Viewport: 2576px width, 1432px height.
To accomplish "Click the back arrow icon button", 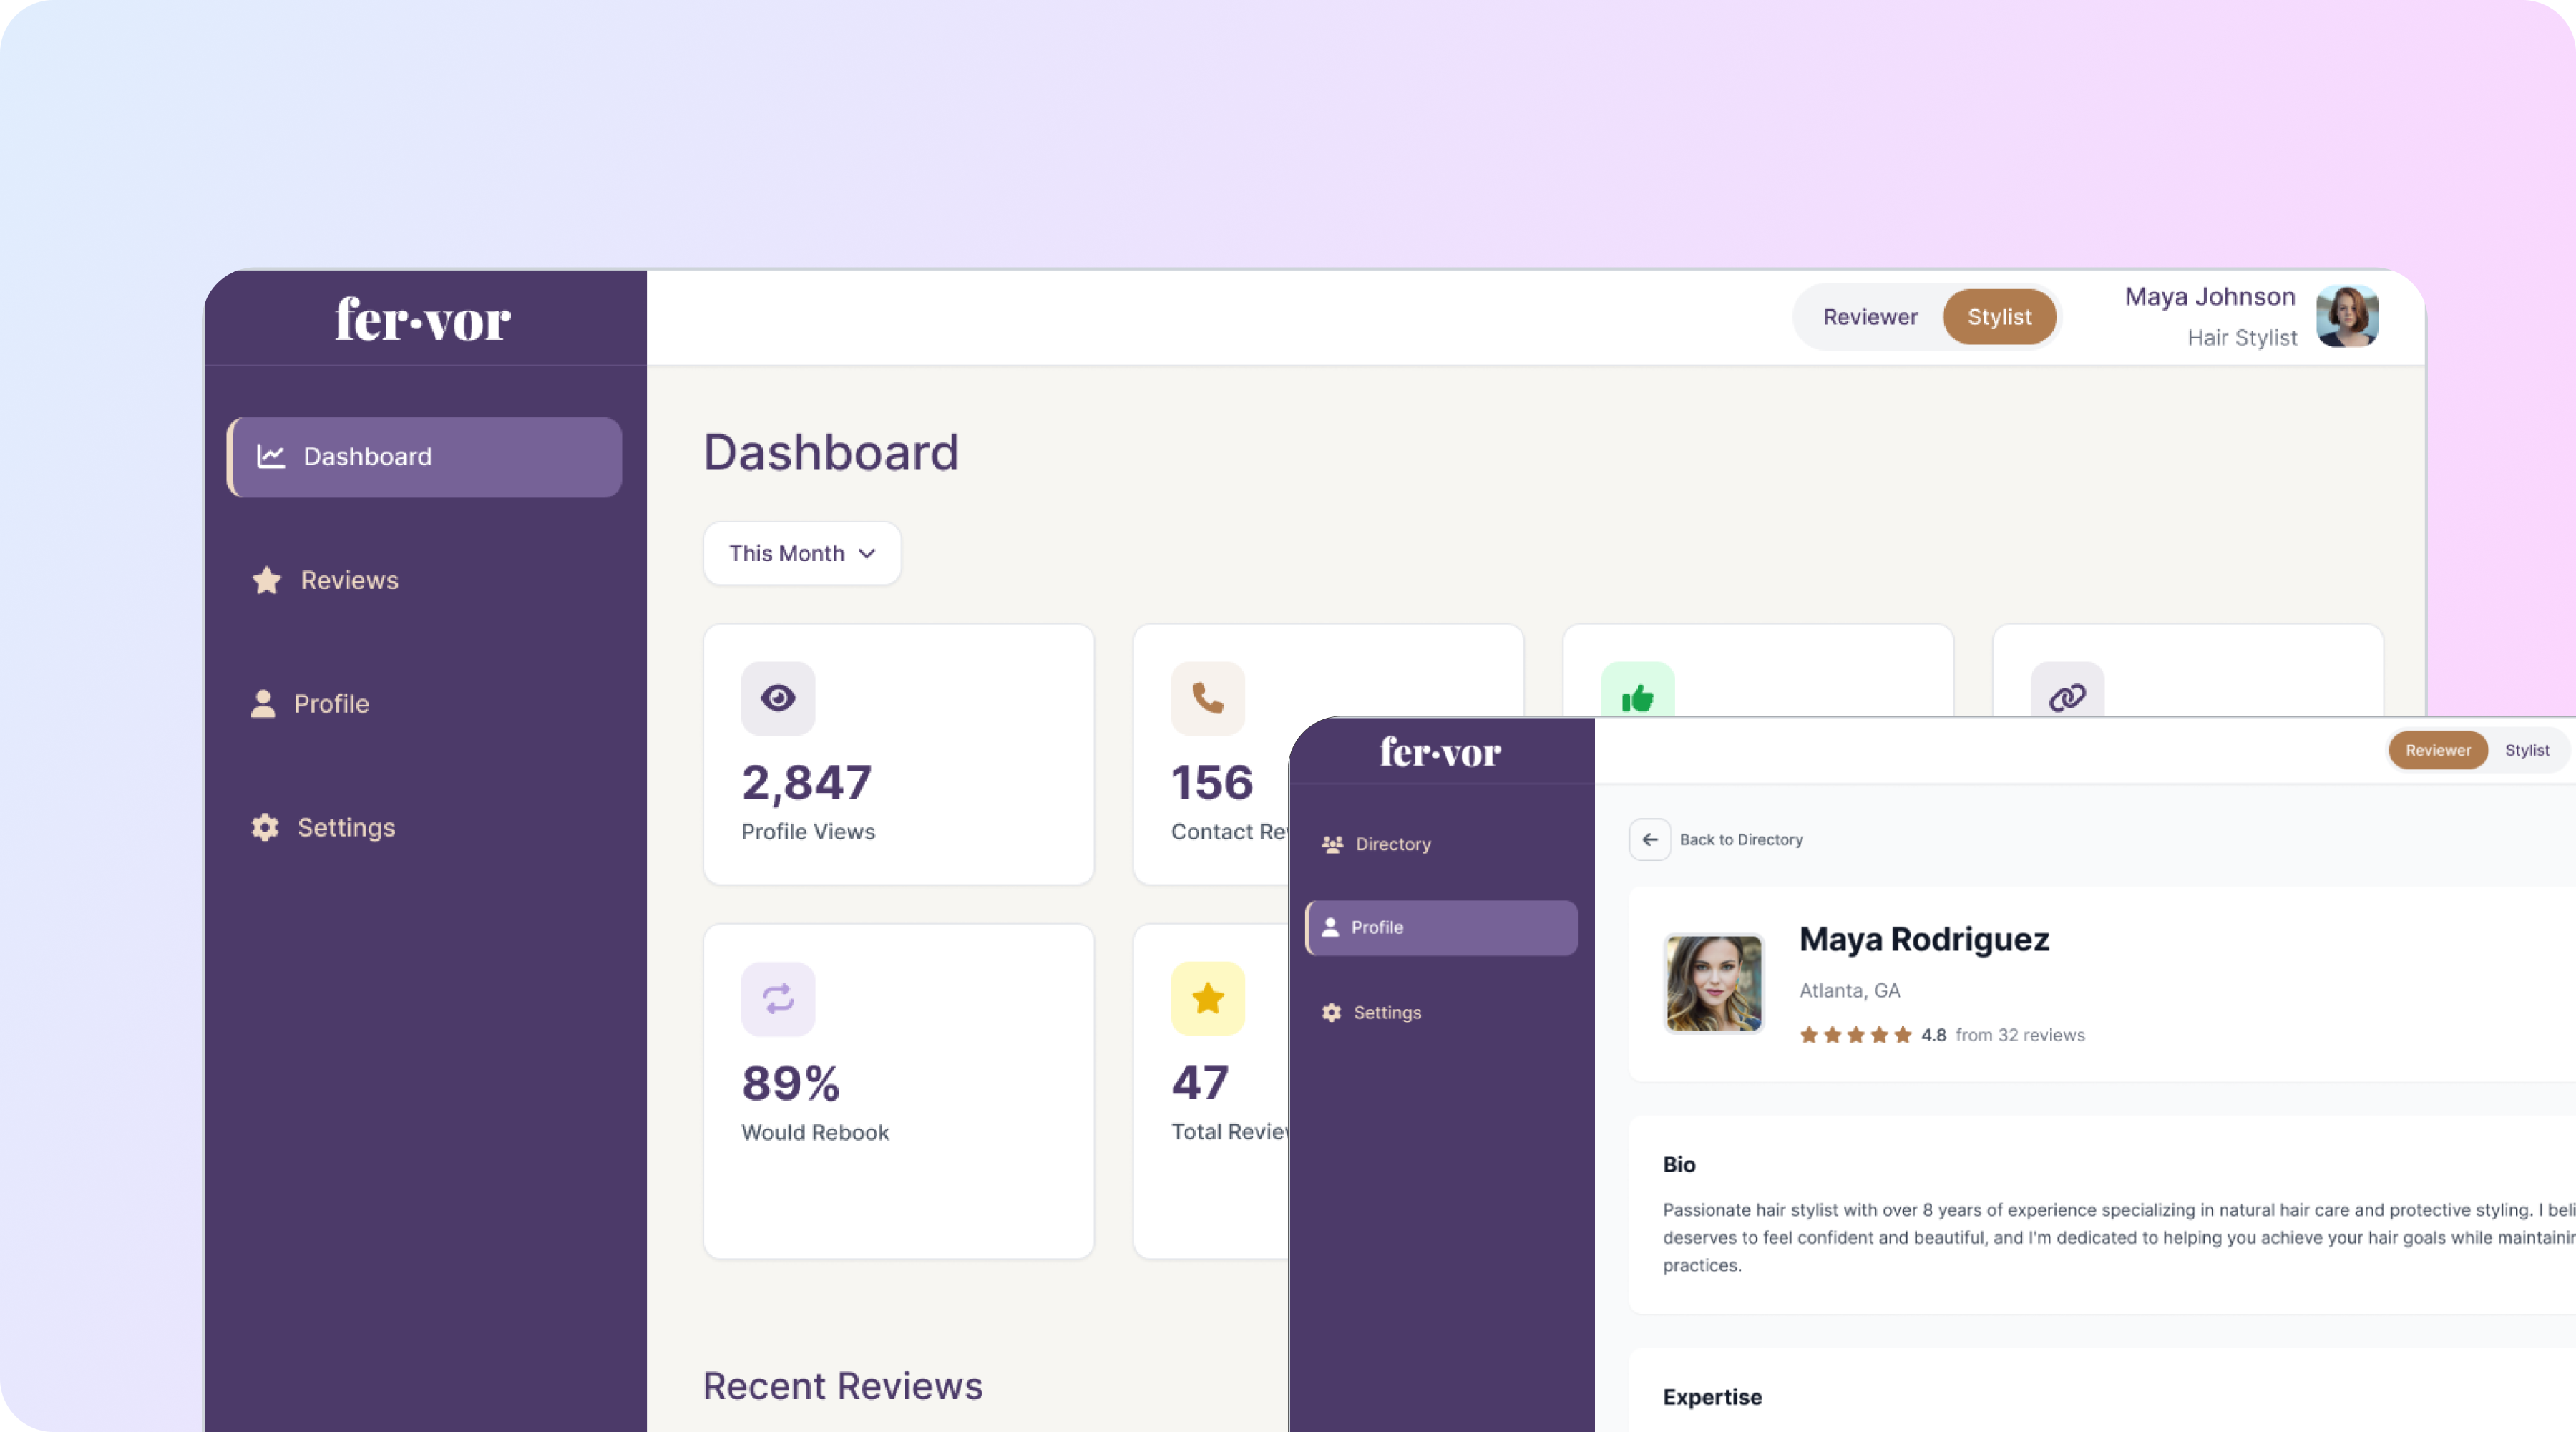I will point(1650,840).
